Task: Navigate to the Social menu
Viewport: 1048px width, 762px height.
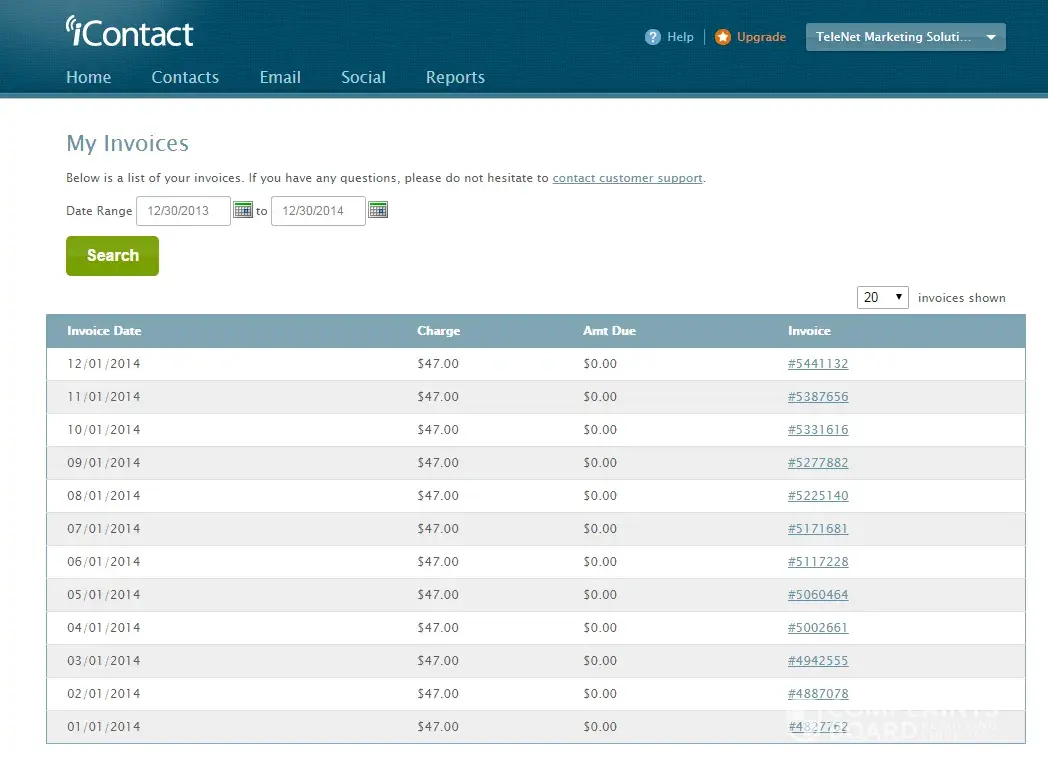Action: point(363,77)
